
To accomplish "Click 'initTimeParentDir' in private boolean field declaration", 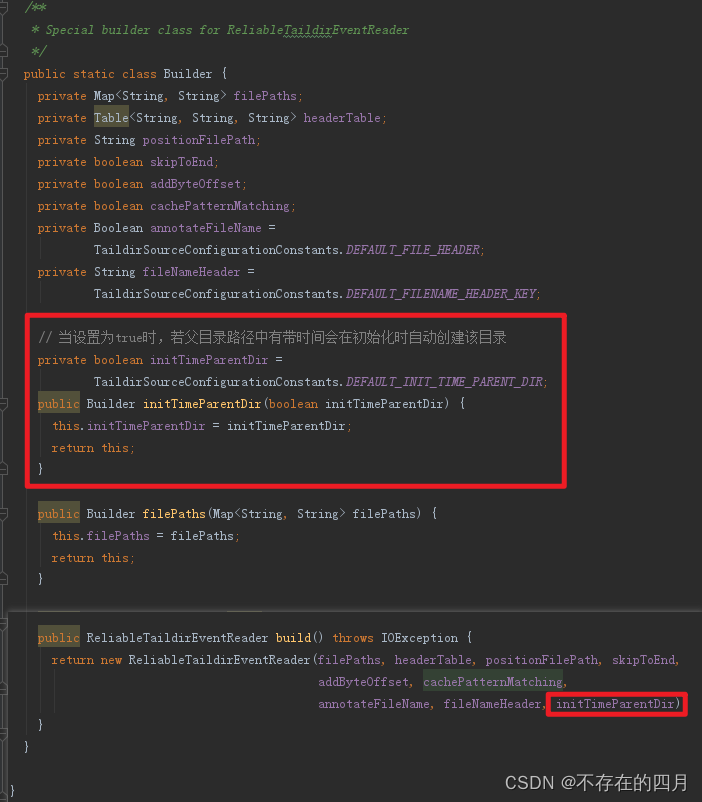I will [209, 360].
